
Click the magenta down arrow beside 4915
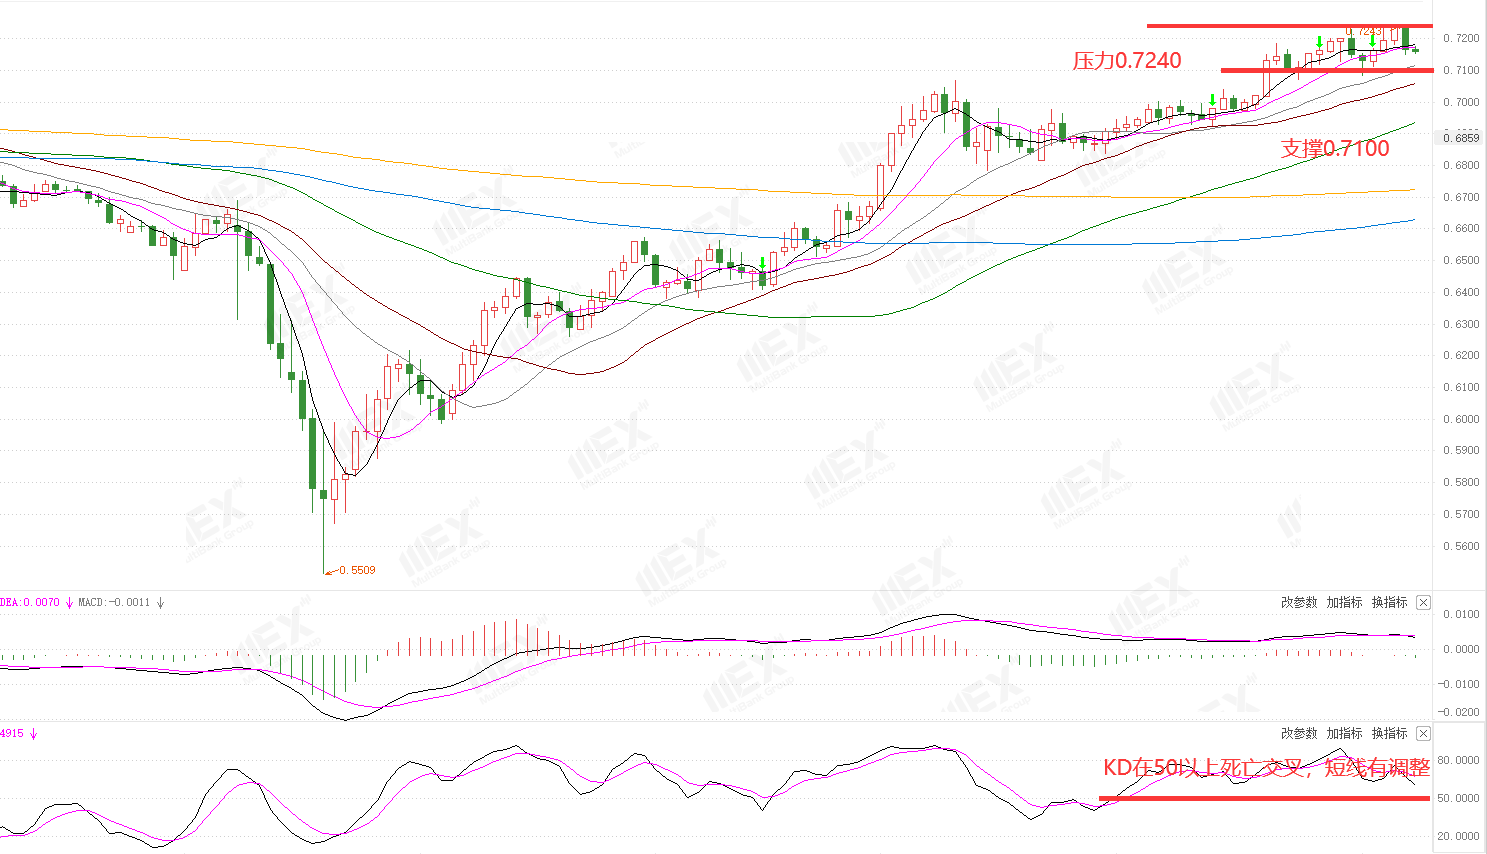(33, 734)
